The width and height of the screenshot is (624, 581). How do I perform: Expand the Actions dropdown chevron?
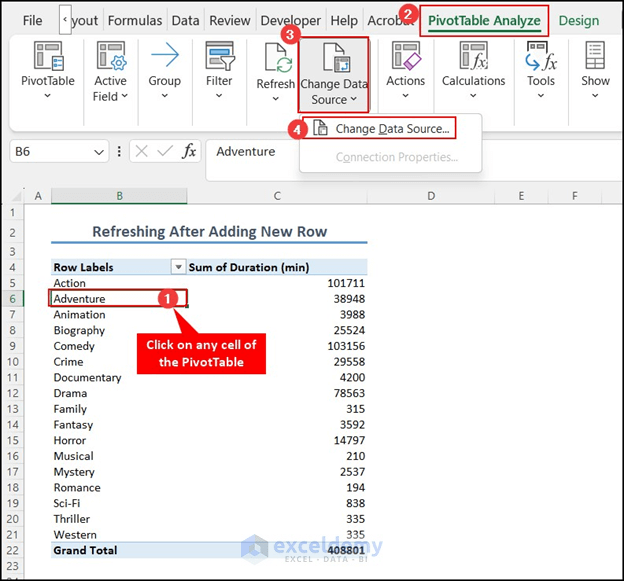406,96
